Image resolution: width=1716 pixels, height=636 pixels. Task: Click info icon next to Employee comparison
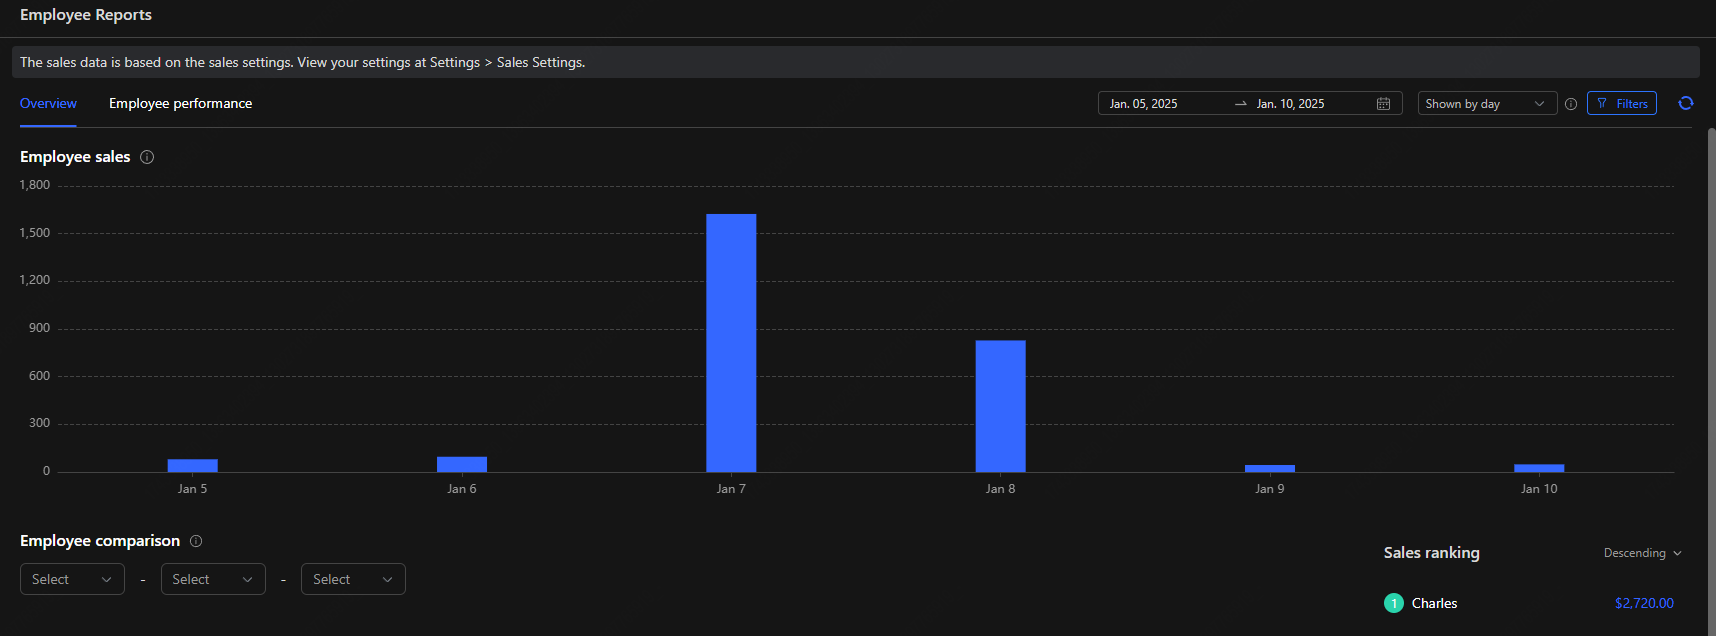(196, 541)
